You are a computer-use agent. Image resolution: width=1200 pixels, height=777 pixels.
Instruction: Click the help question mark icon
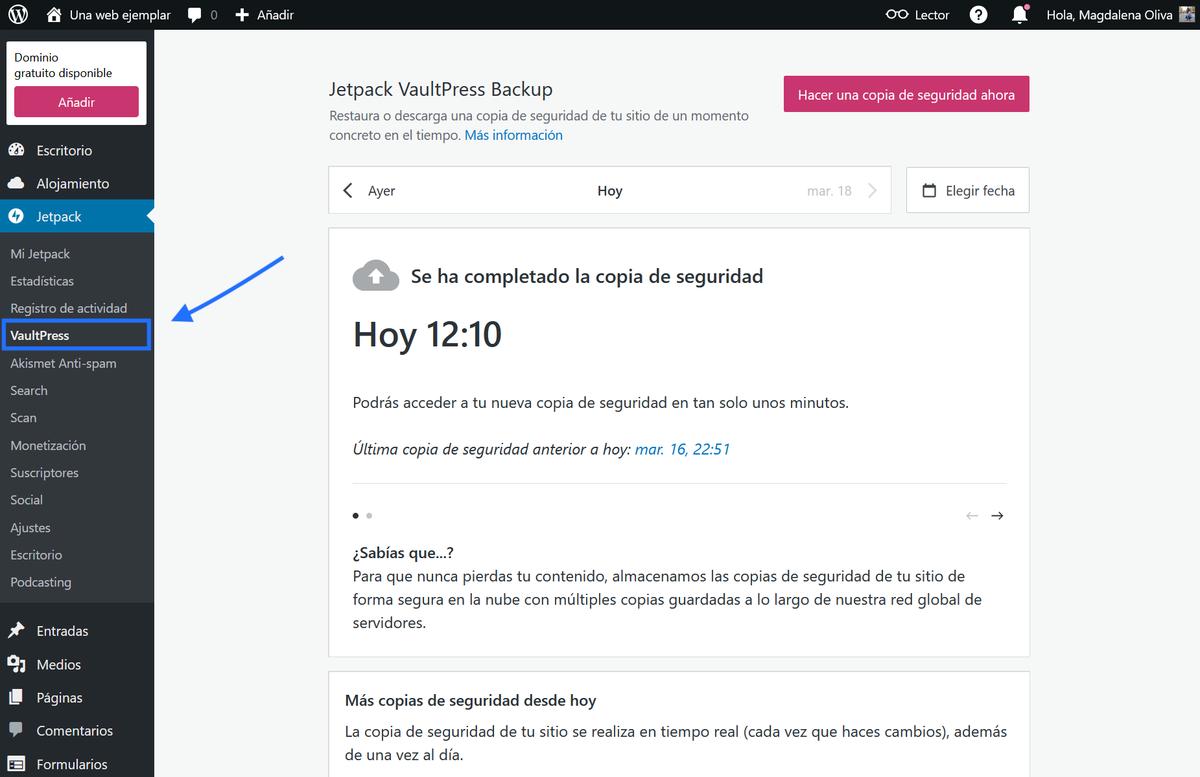coord(978,14)
